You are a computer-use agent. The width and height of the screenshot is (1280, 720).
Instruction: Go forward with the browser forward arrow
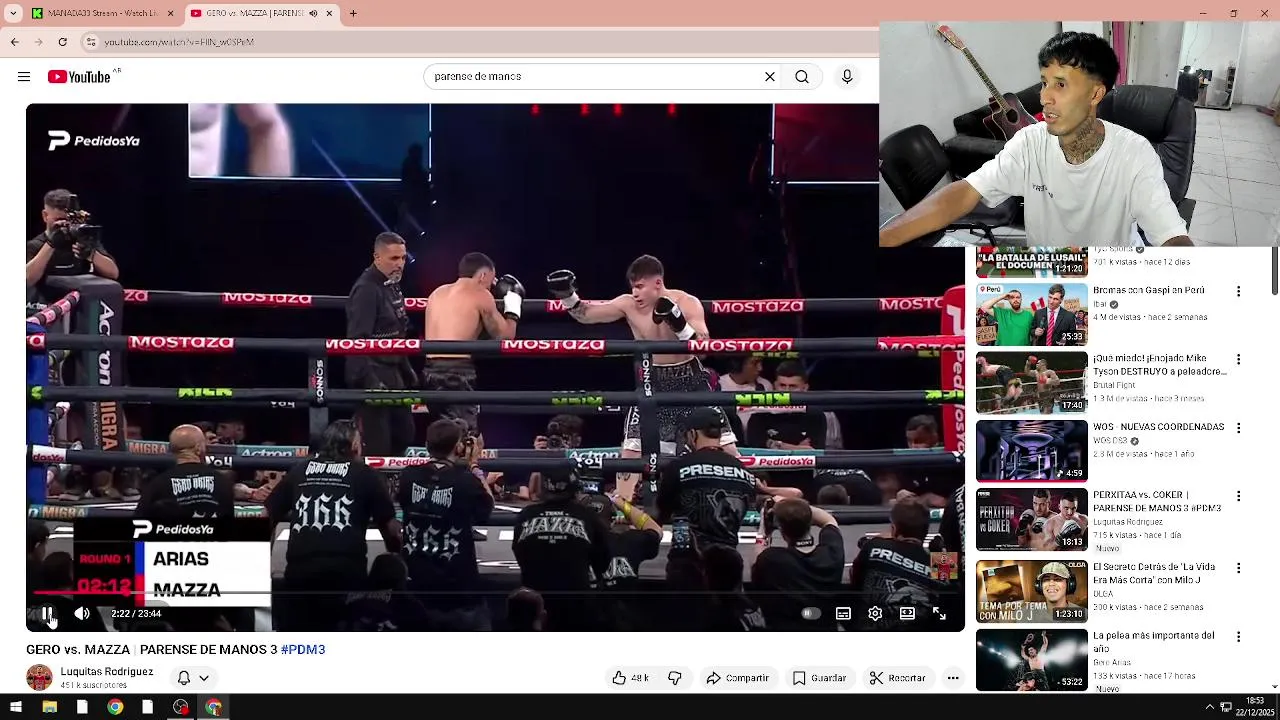coord(38,42)
